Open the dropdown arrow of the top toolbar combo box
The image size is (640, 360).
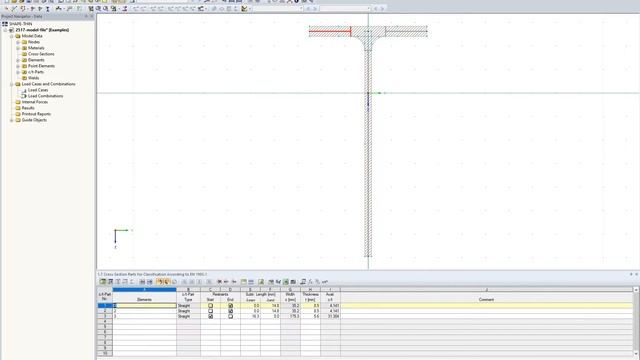click(301, 9)
